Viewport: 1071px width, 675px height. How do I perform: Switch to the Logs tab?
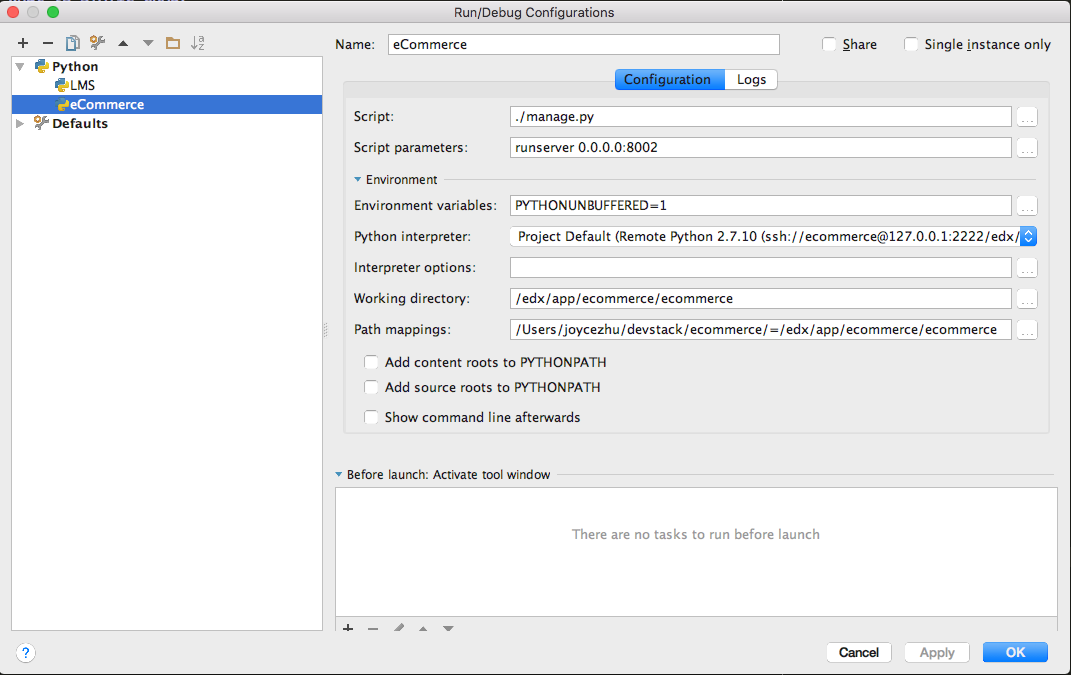pos(751,80)
